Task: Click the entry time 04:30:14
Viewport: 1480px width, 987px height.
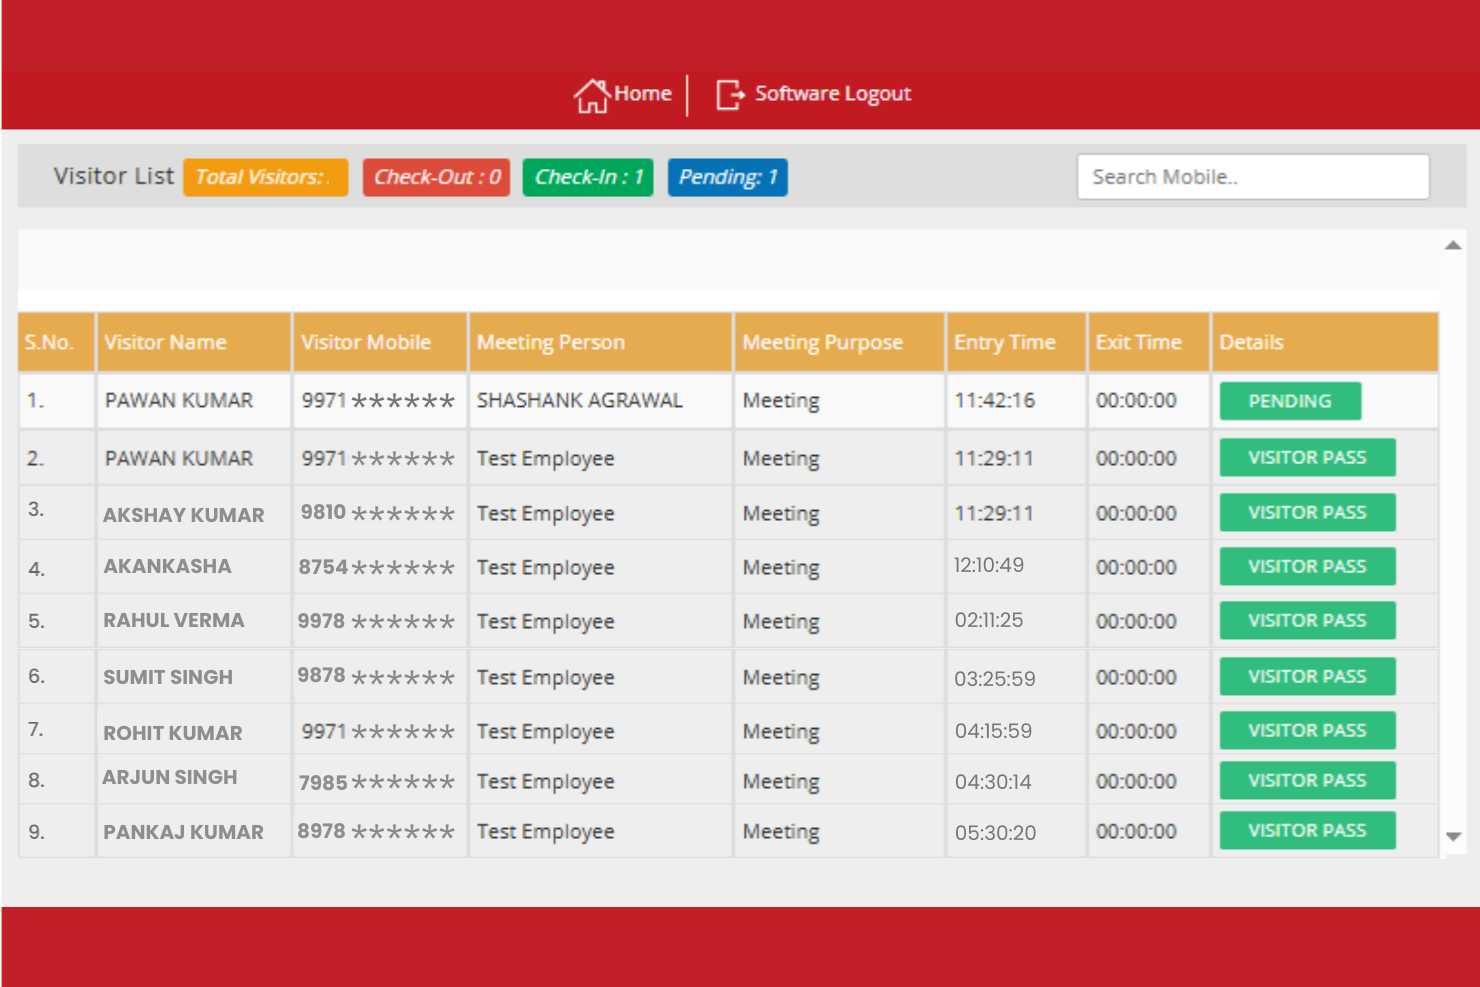Action: [993, 782]
